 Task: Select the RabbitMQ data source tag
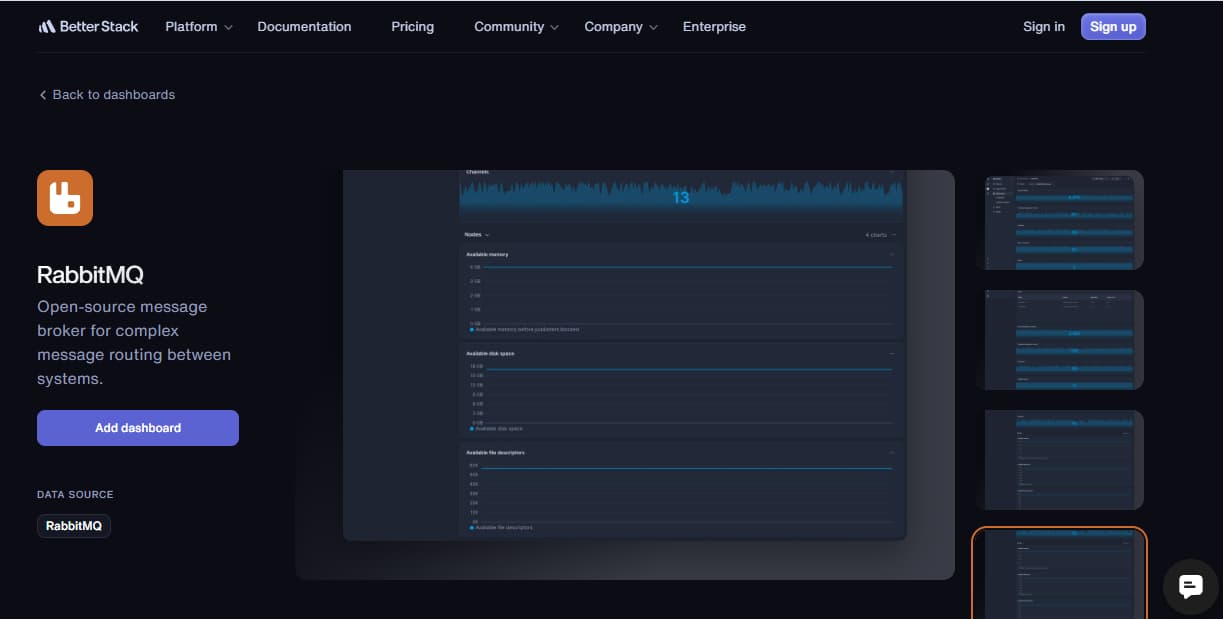click(x=74, y=526)
